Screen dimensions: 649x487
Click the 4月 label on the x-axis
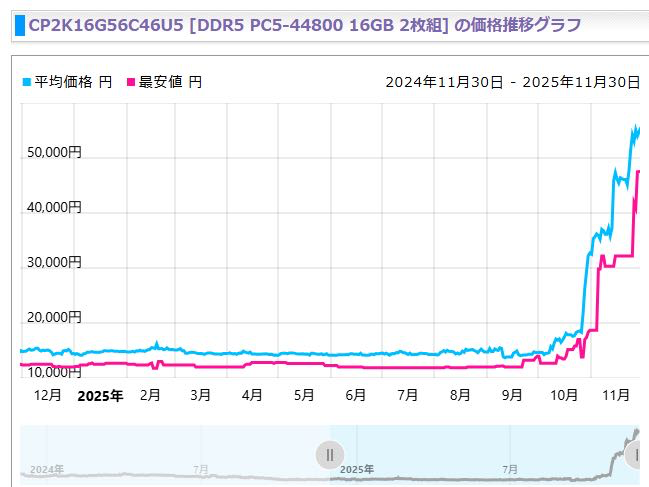pos(252,395)
